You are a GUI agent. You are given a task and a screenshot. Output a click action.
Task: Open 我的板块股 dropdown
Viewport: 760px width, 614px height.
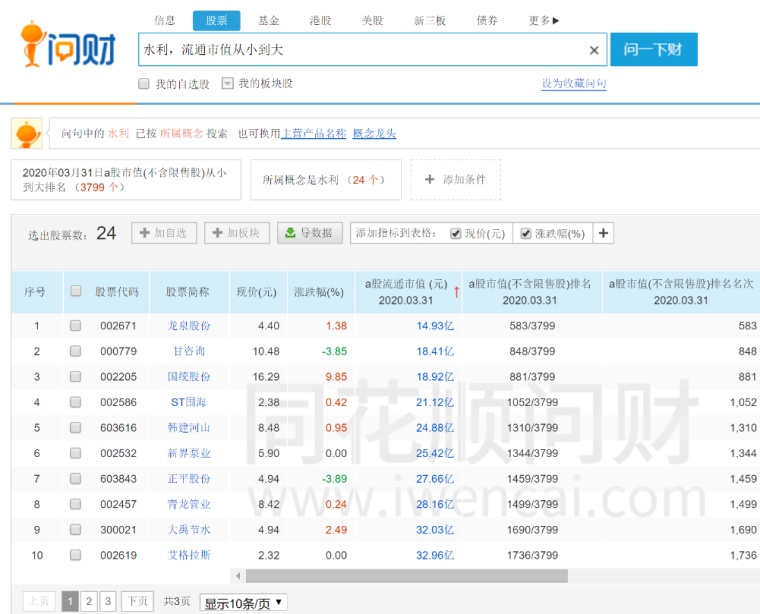click(227, 83)
